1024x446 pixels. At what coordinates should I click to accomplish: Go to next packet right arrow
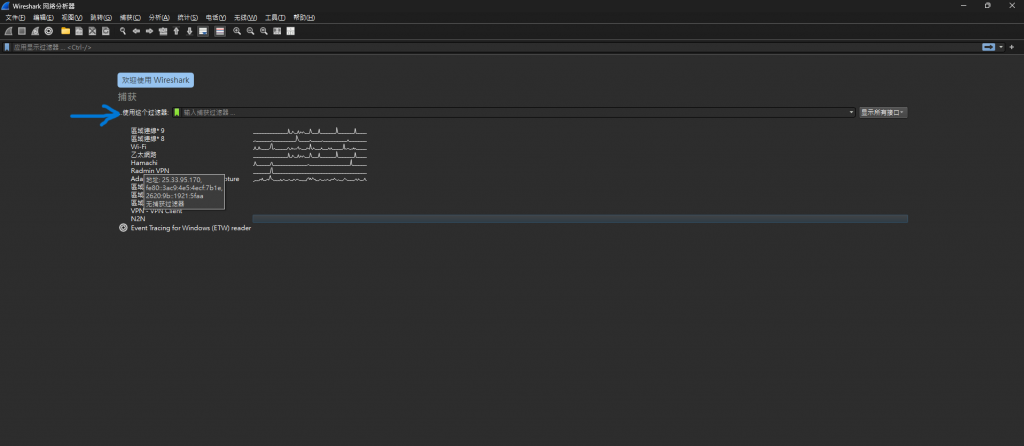[x=149, y=31]
